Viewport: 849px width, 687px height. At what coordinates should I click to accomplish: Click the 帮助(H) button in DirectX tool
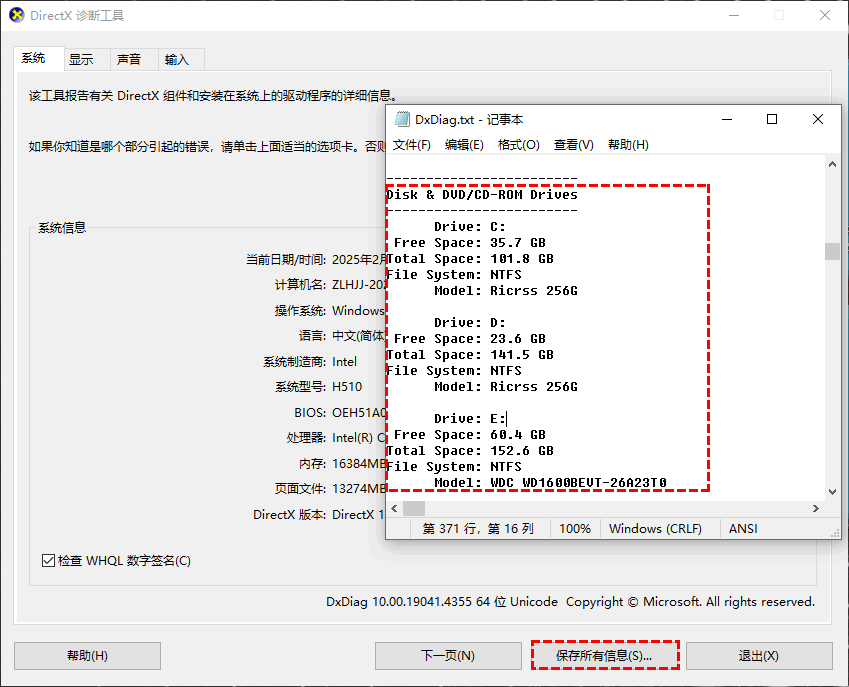point(87,656)
